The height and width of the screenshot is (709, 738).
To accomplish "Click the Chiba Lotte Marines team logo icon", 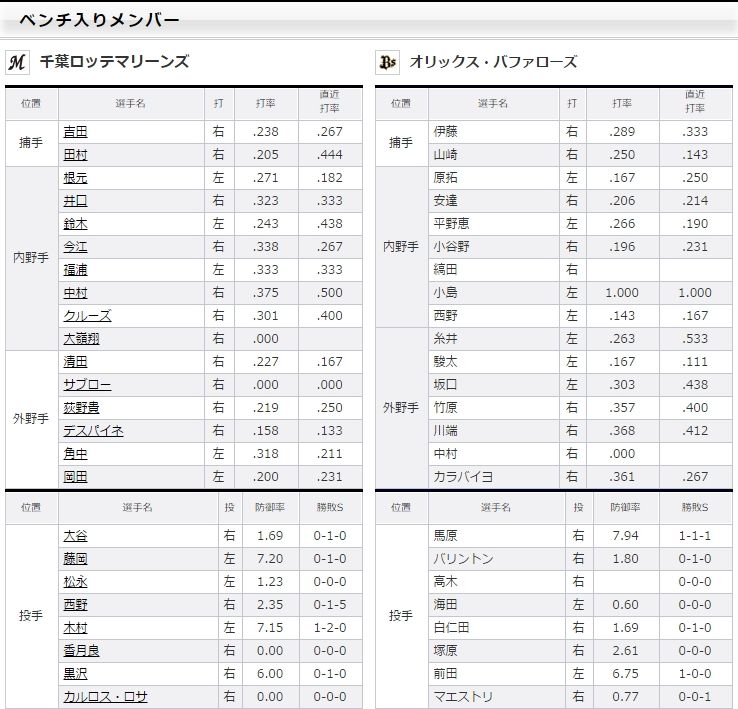I will pos(17,62).
